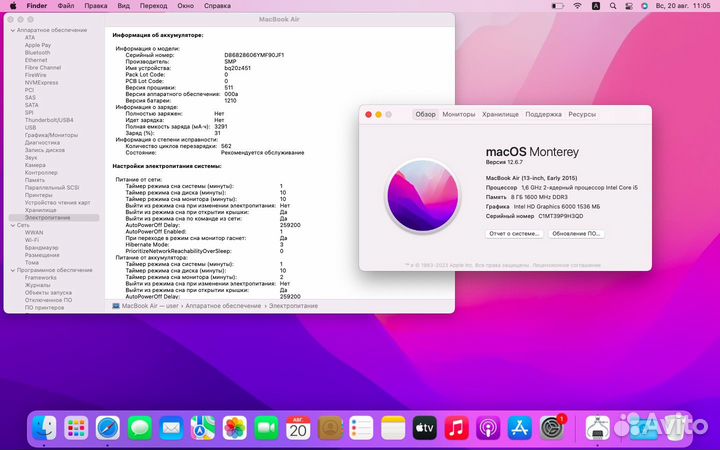The image size is (720, 450).
Task: Open the keyboard input source menu
Action: [596, 6]
